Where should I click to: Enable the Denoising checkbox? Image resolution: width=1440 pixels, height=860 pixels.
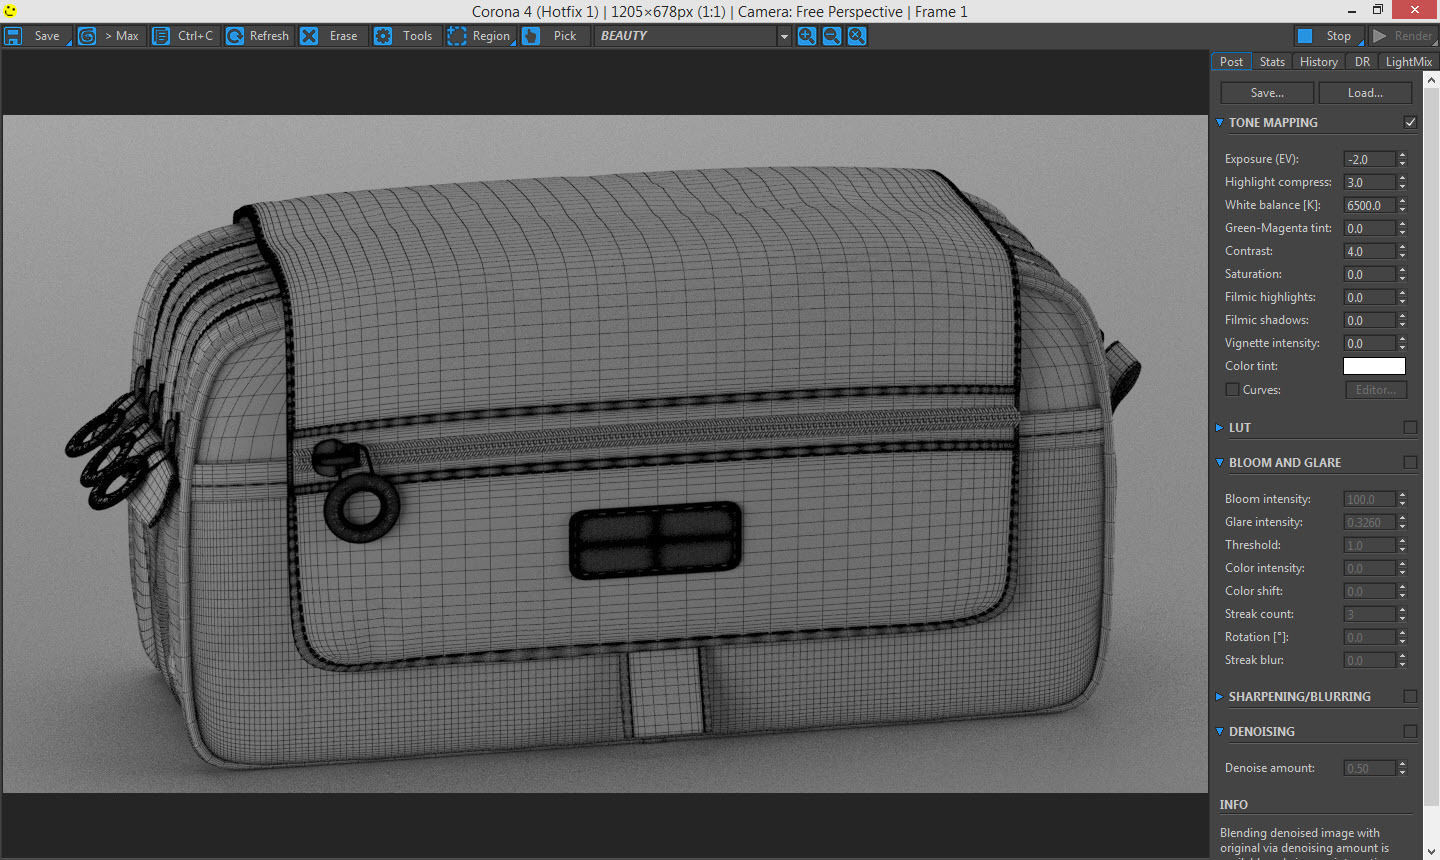click(x=1410, y=731)
